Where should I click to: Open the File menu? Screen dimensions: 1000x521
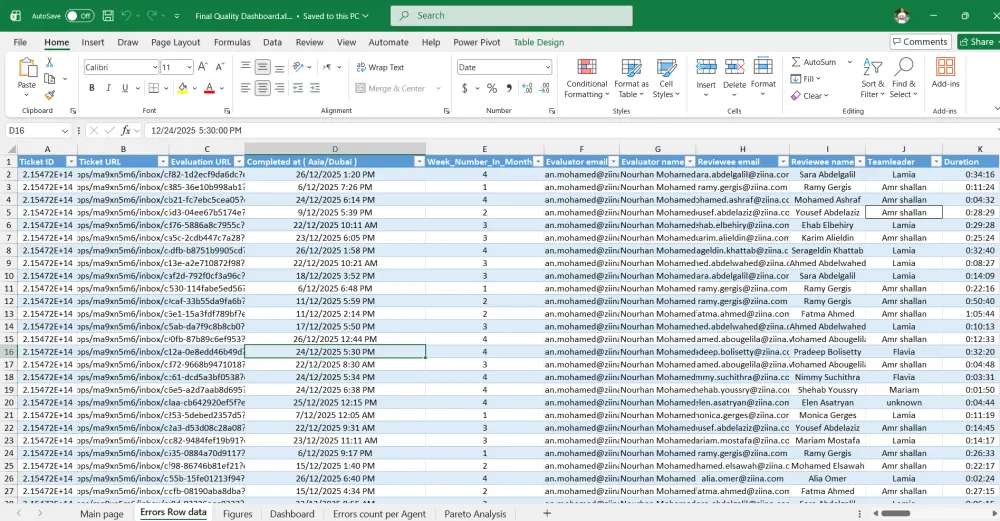click(x=20, y=42)
